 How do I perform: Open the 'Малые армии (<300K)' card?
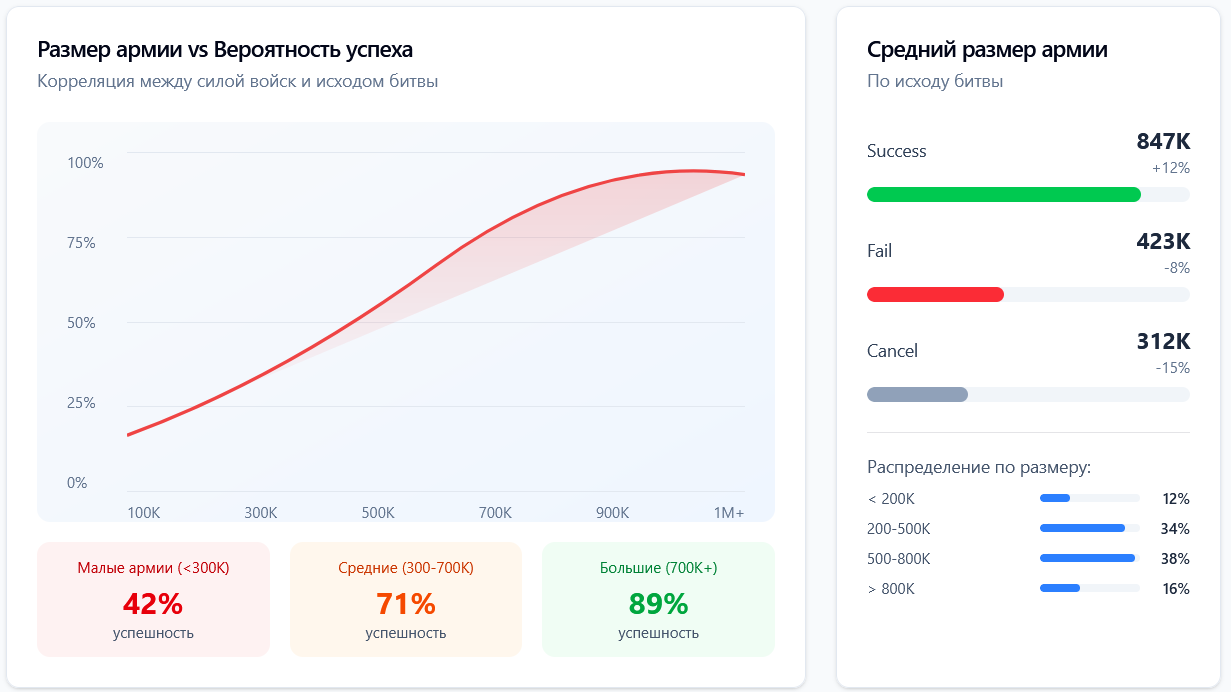tap(153, 599)
